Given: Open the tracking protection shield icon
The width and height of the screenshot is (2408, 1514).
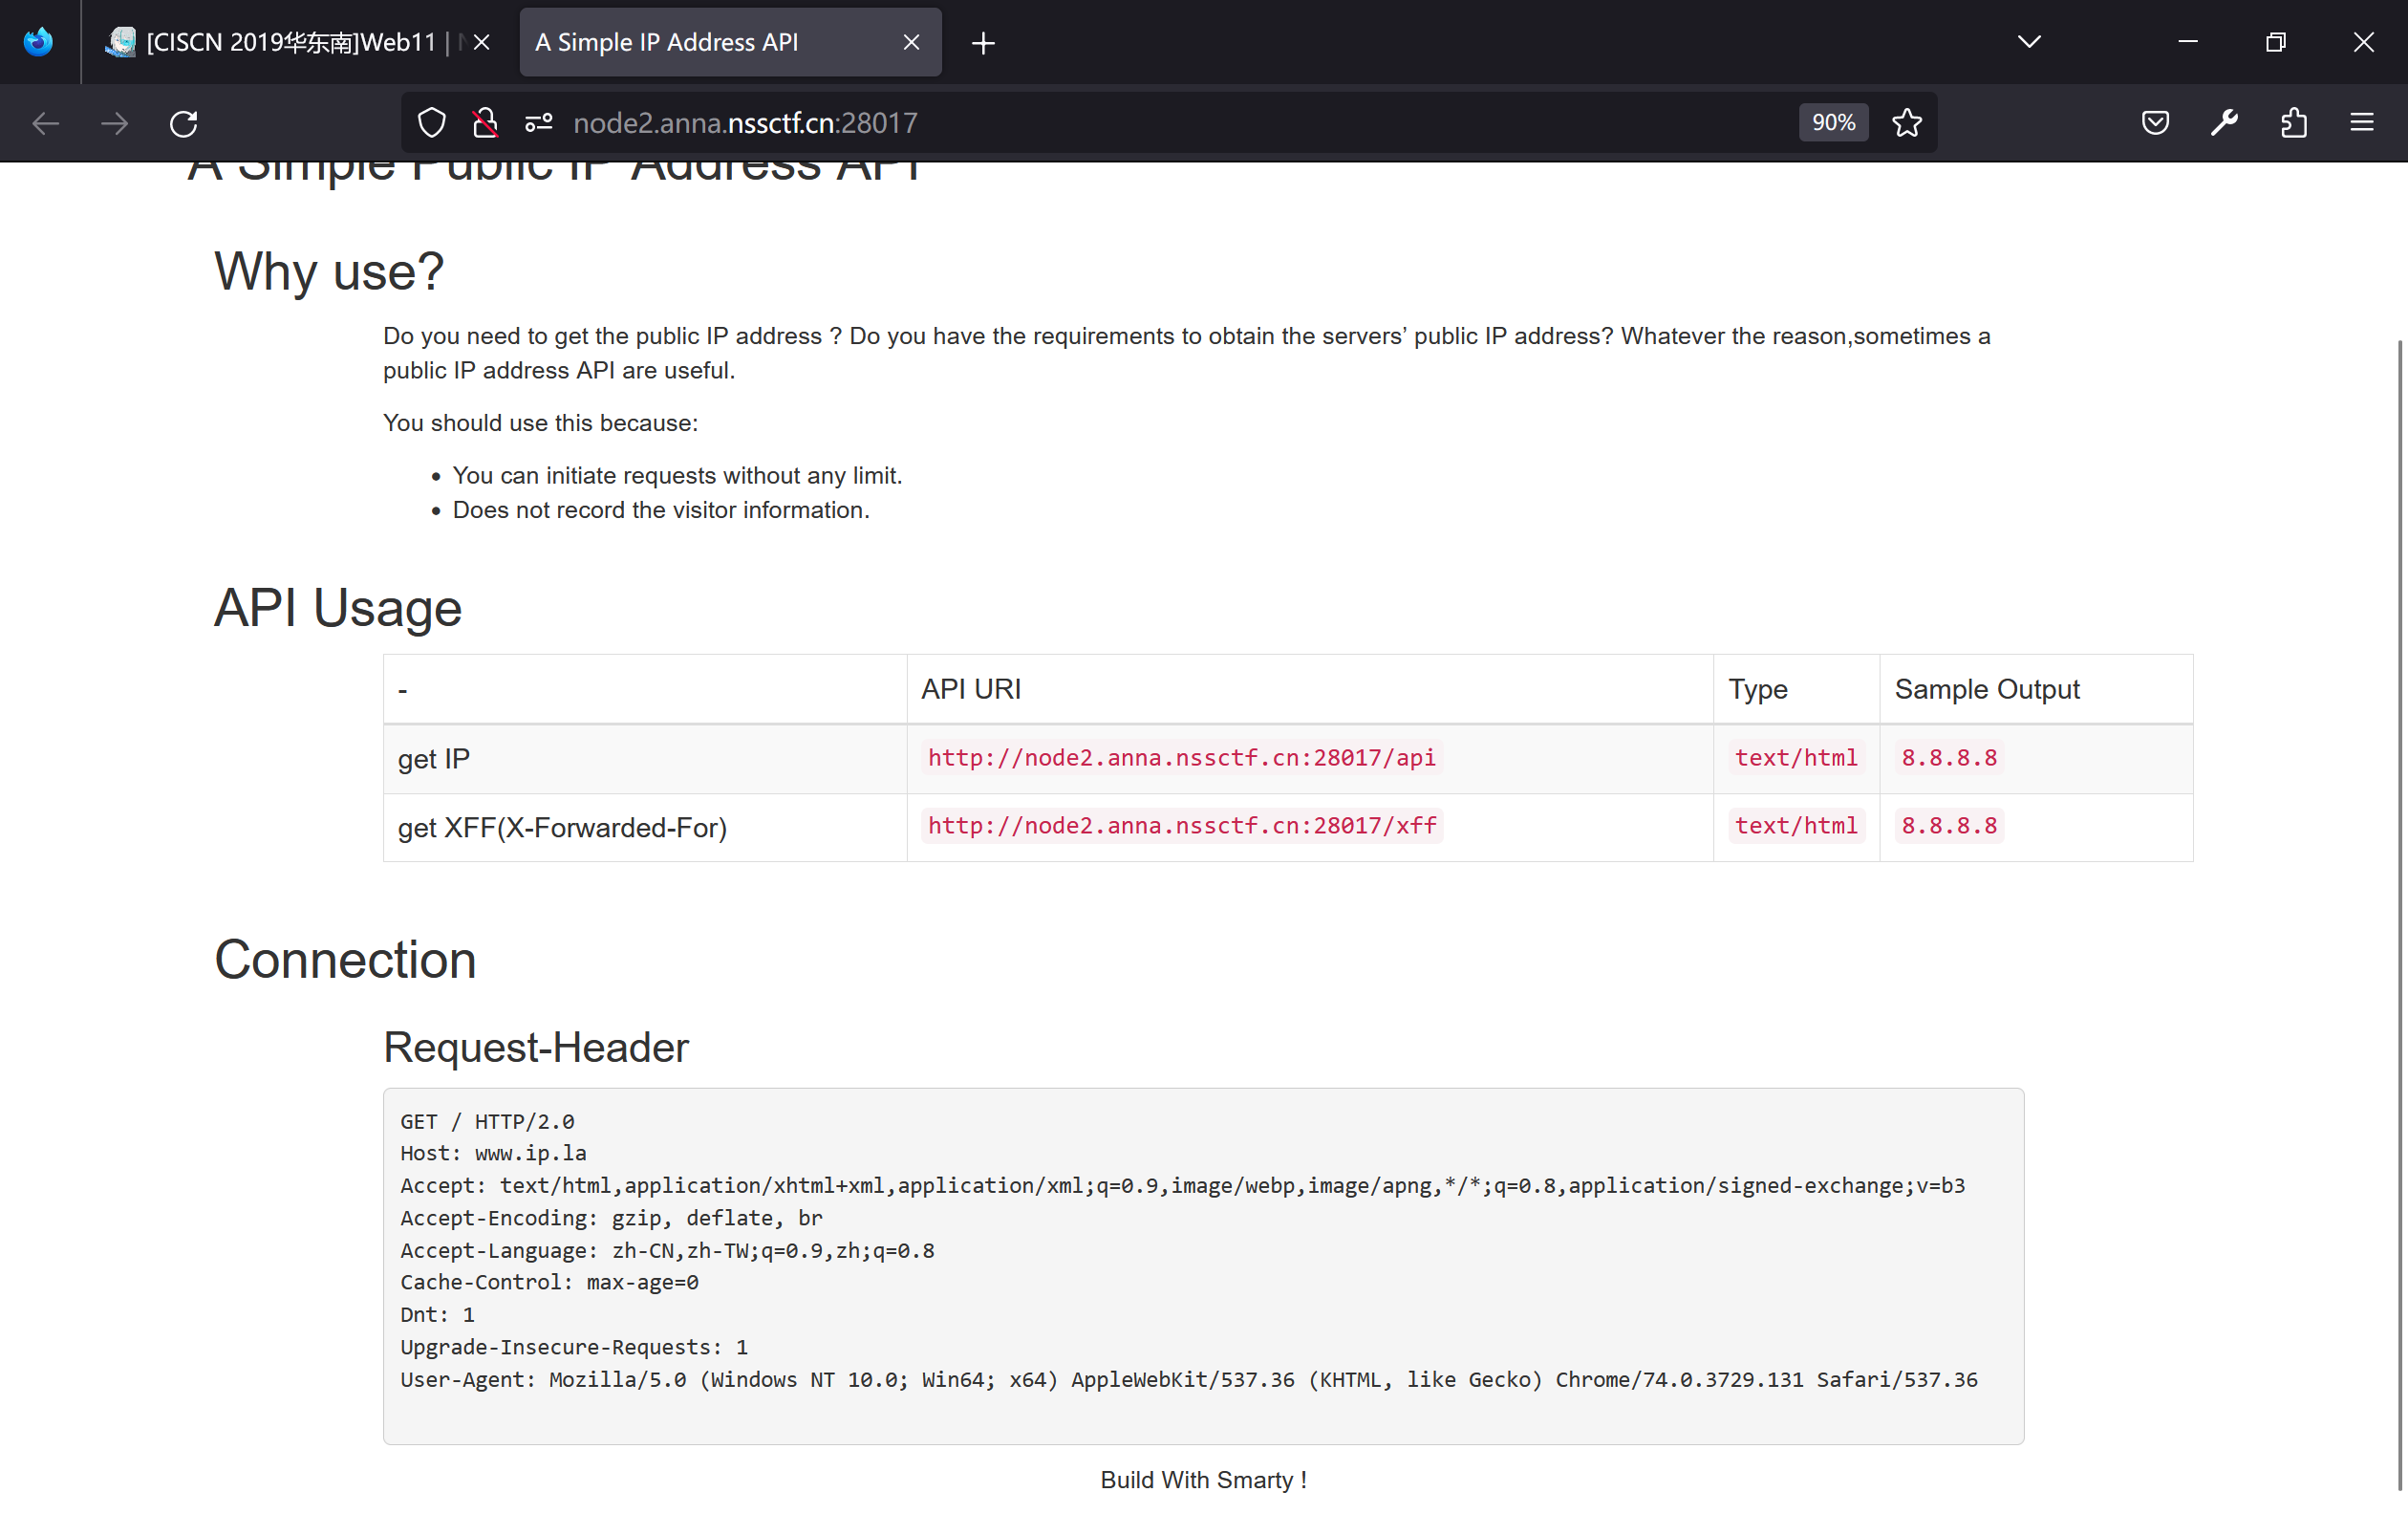Looking at the screenshot, I should tap(431, 123).
